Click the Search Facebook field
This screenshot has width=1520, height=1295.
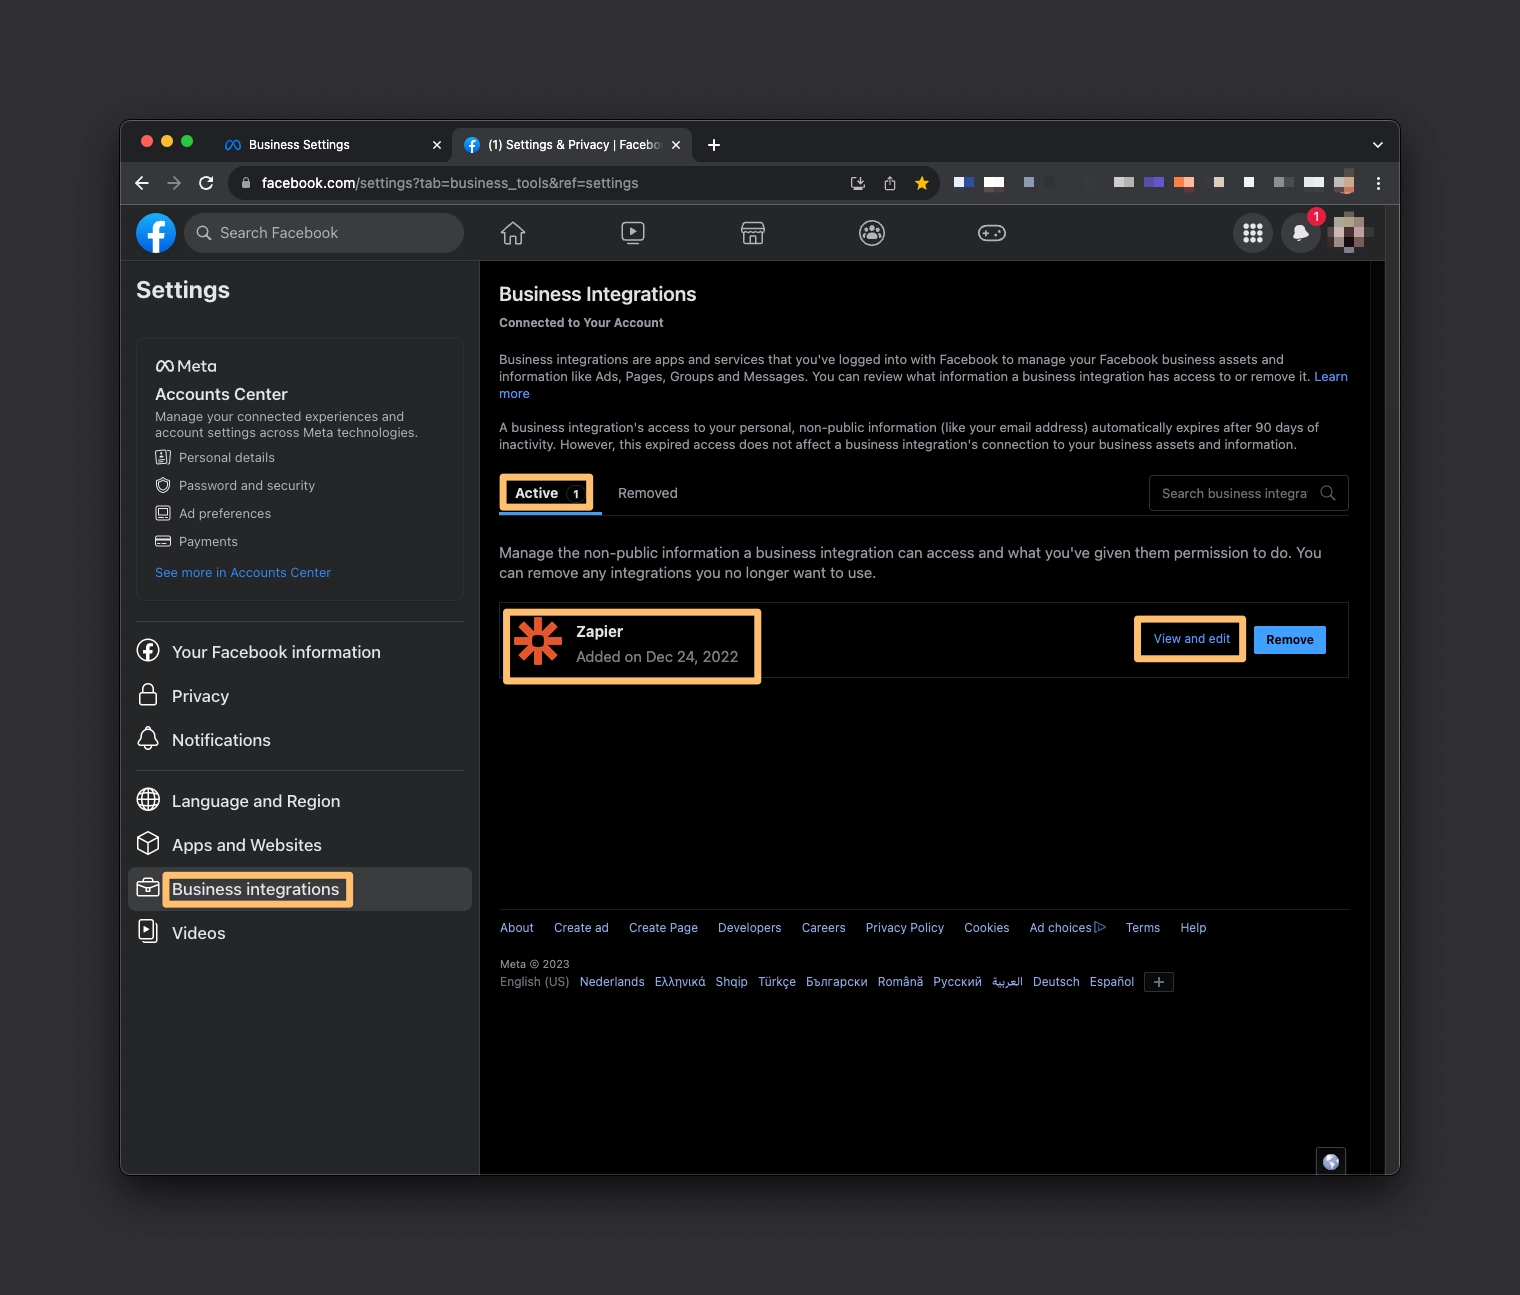click(x=324, y=233)
